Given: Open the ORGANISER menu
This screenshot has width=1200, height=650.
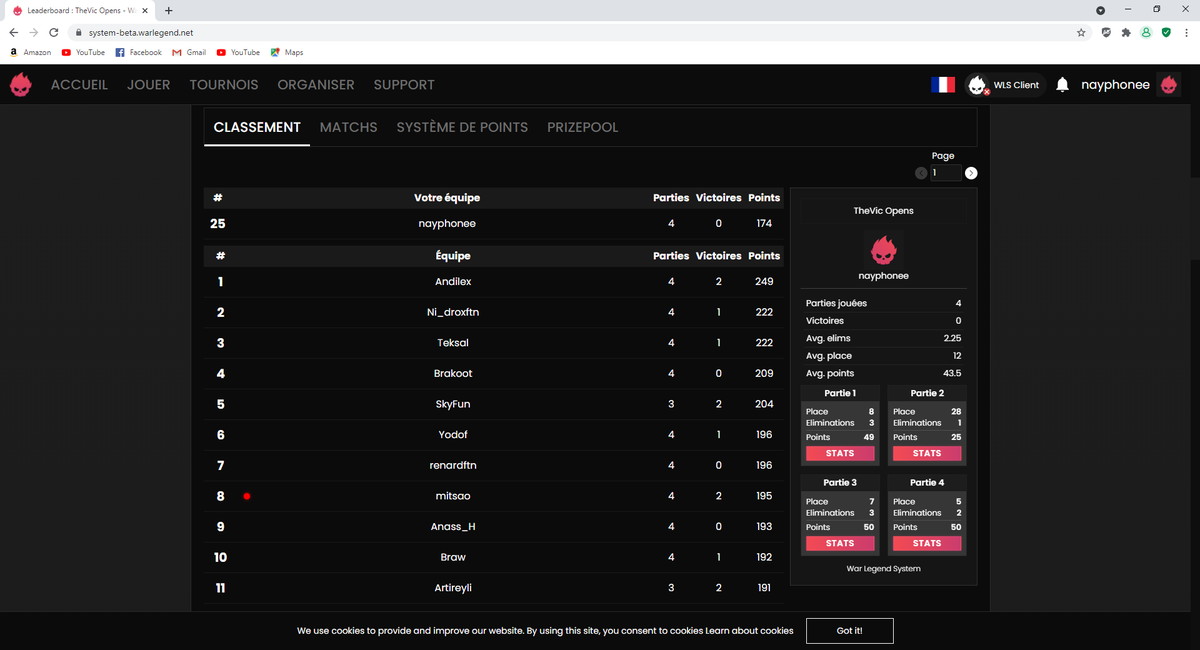Looking at the screenshot, I should coord(316,85).
